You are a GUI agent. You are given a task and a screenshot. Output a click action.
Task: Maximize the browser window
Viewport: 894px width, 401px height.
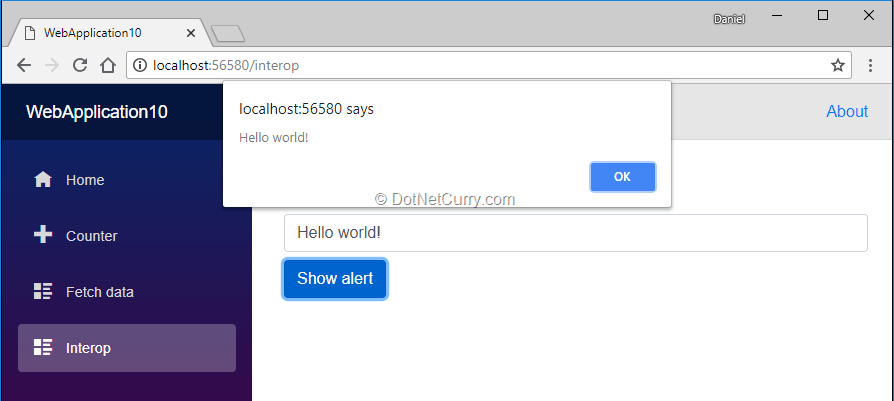(823, 15)
